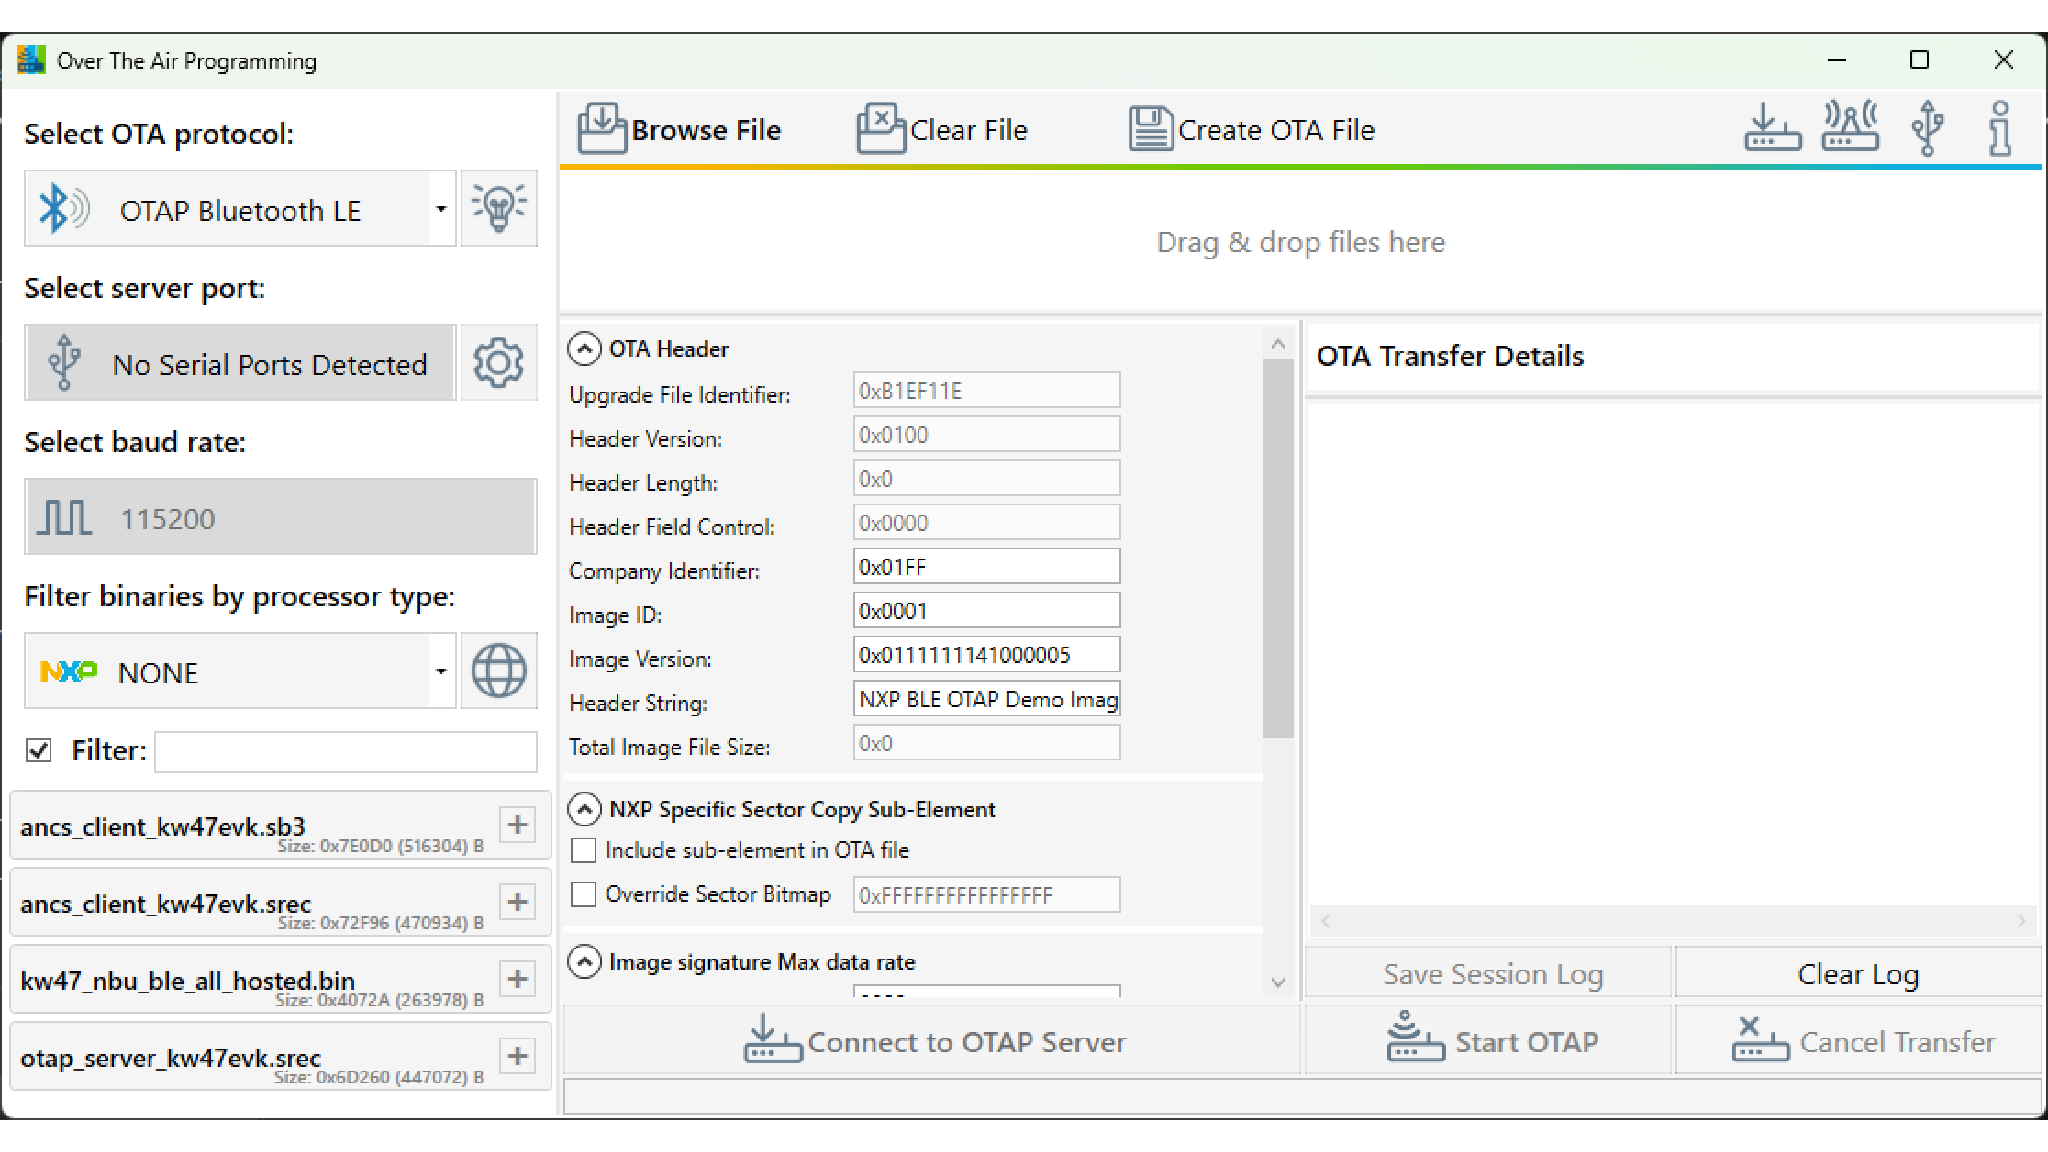Open the NONE processor type dropdown

tap(440, 671)
